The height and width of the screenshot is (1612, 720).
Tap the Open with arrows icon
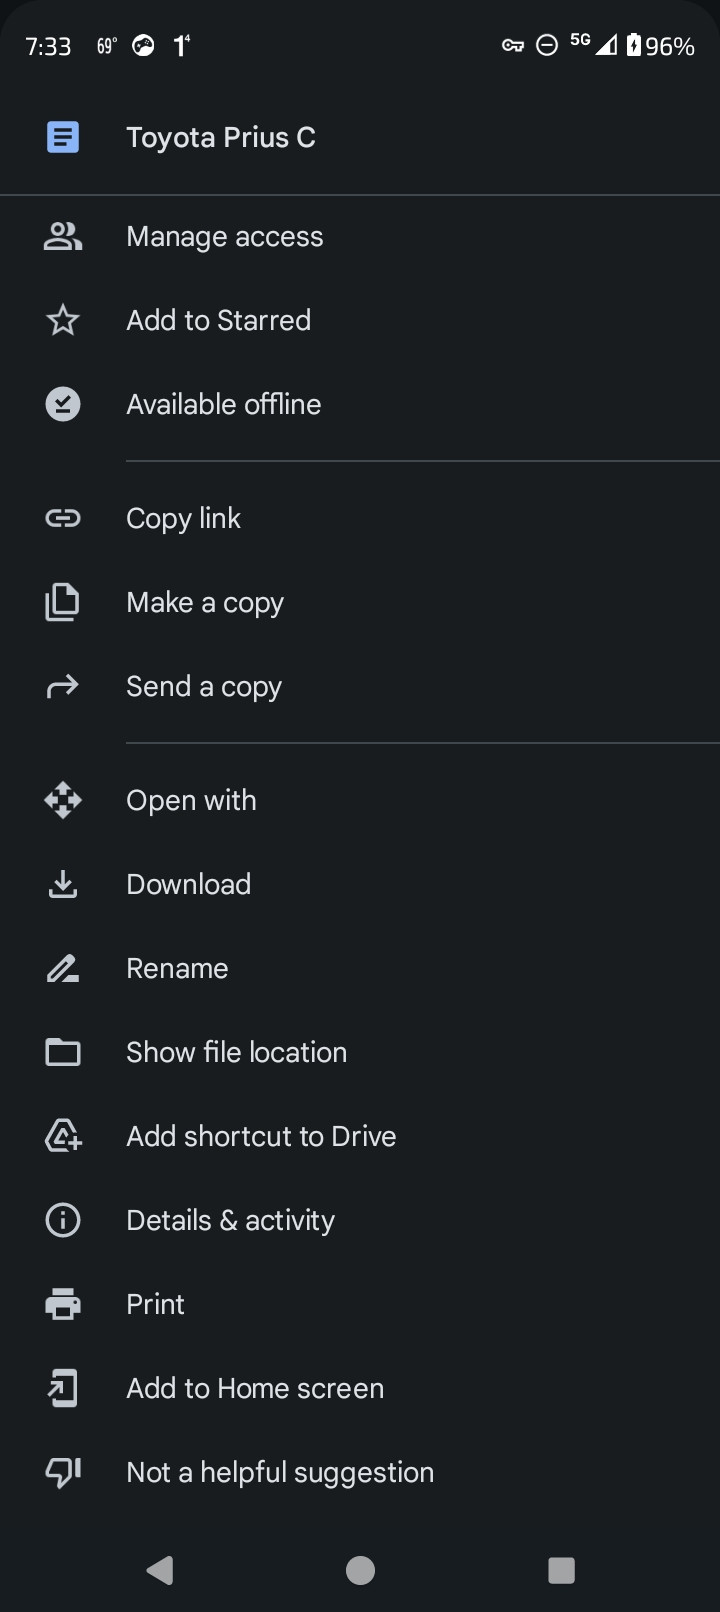63,800
